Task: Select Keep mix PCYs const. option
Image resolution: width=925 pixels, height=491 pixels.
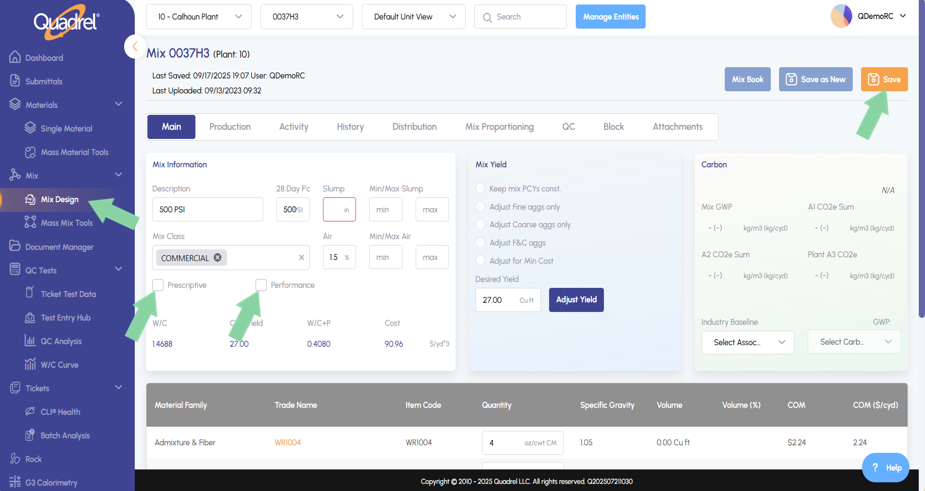Action: pos(480,189)
